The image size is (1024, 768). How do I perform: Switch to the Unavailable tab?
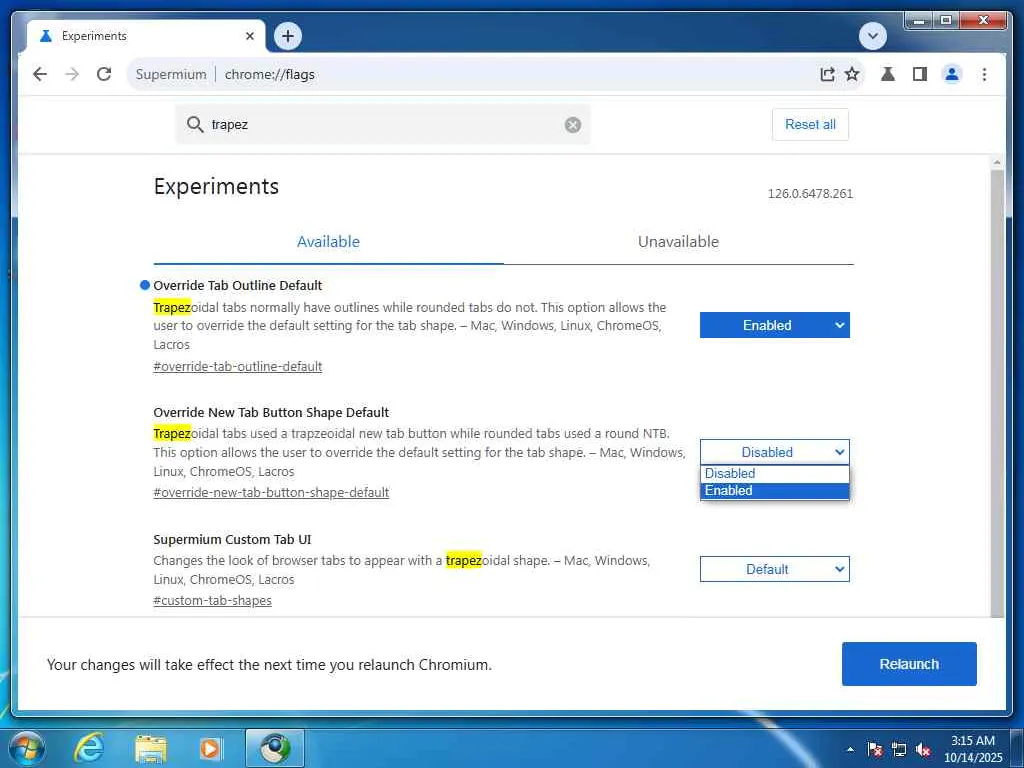pos(678,242)
